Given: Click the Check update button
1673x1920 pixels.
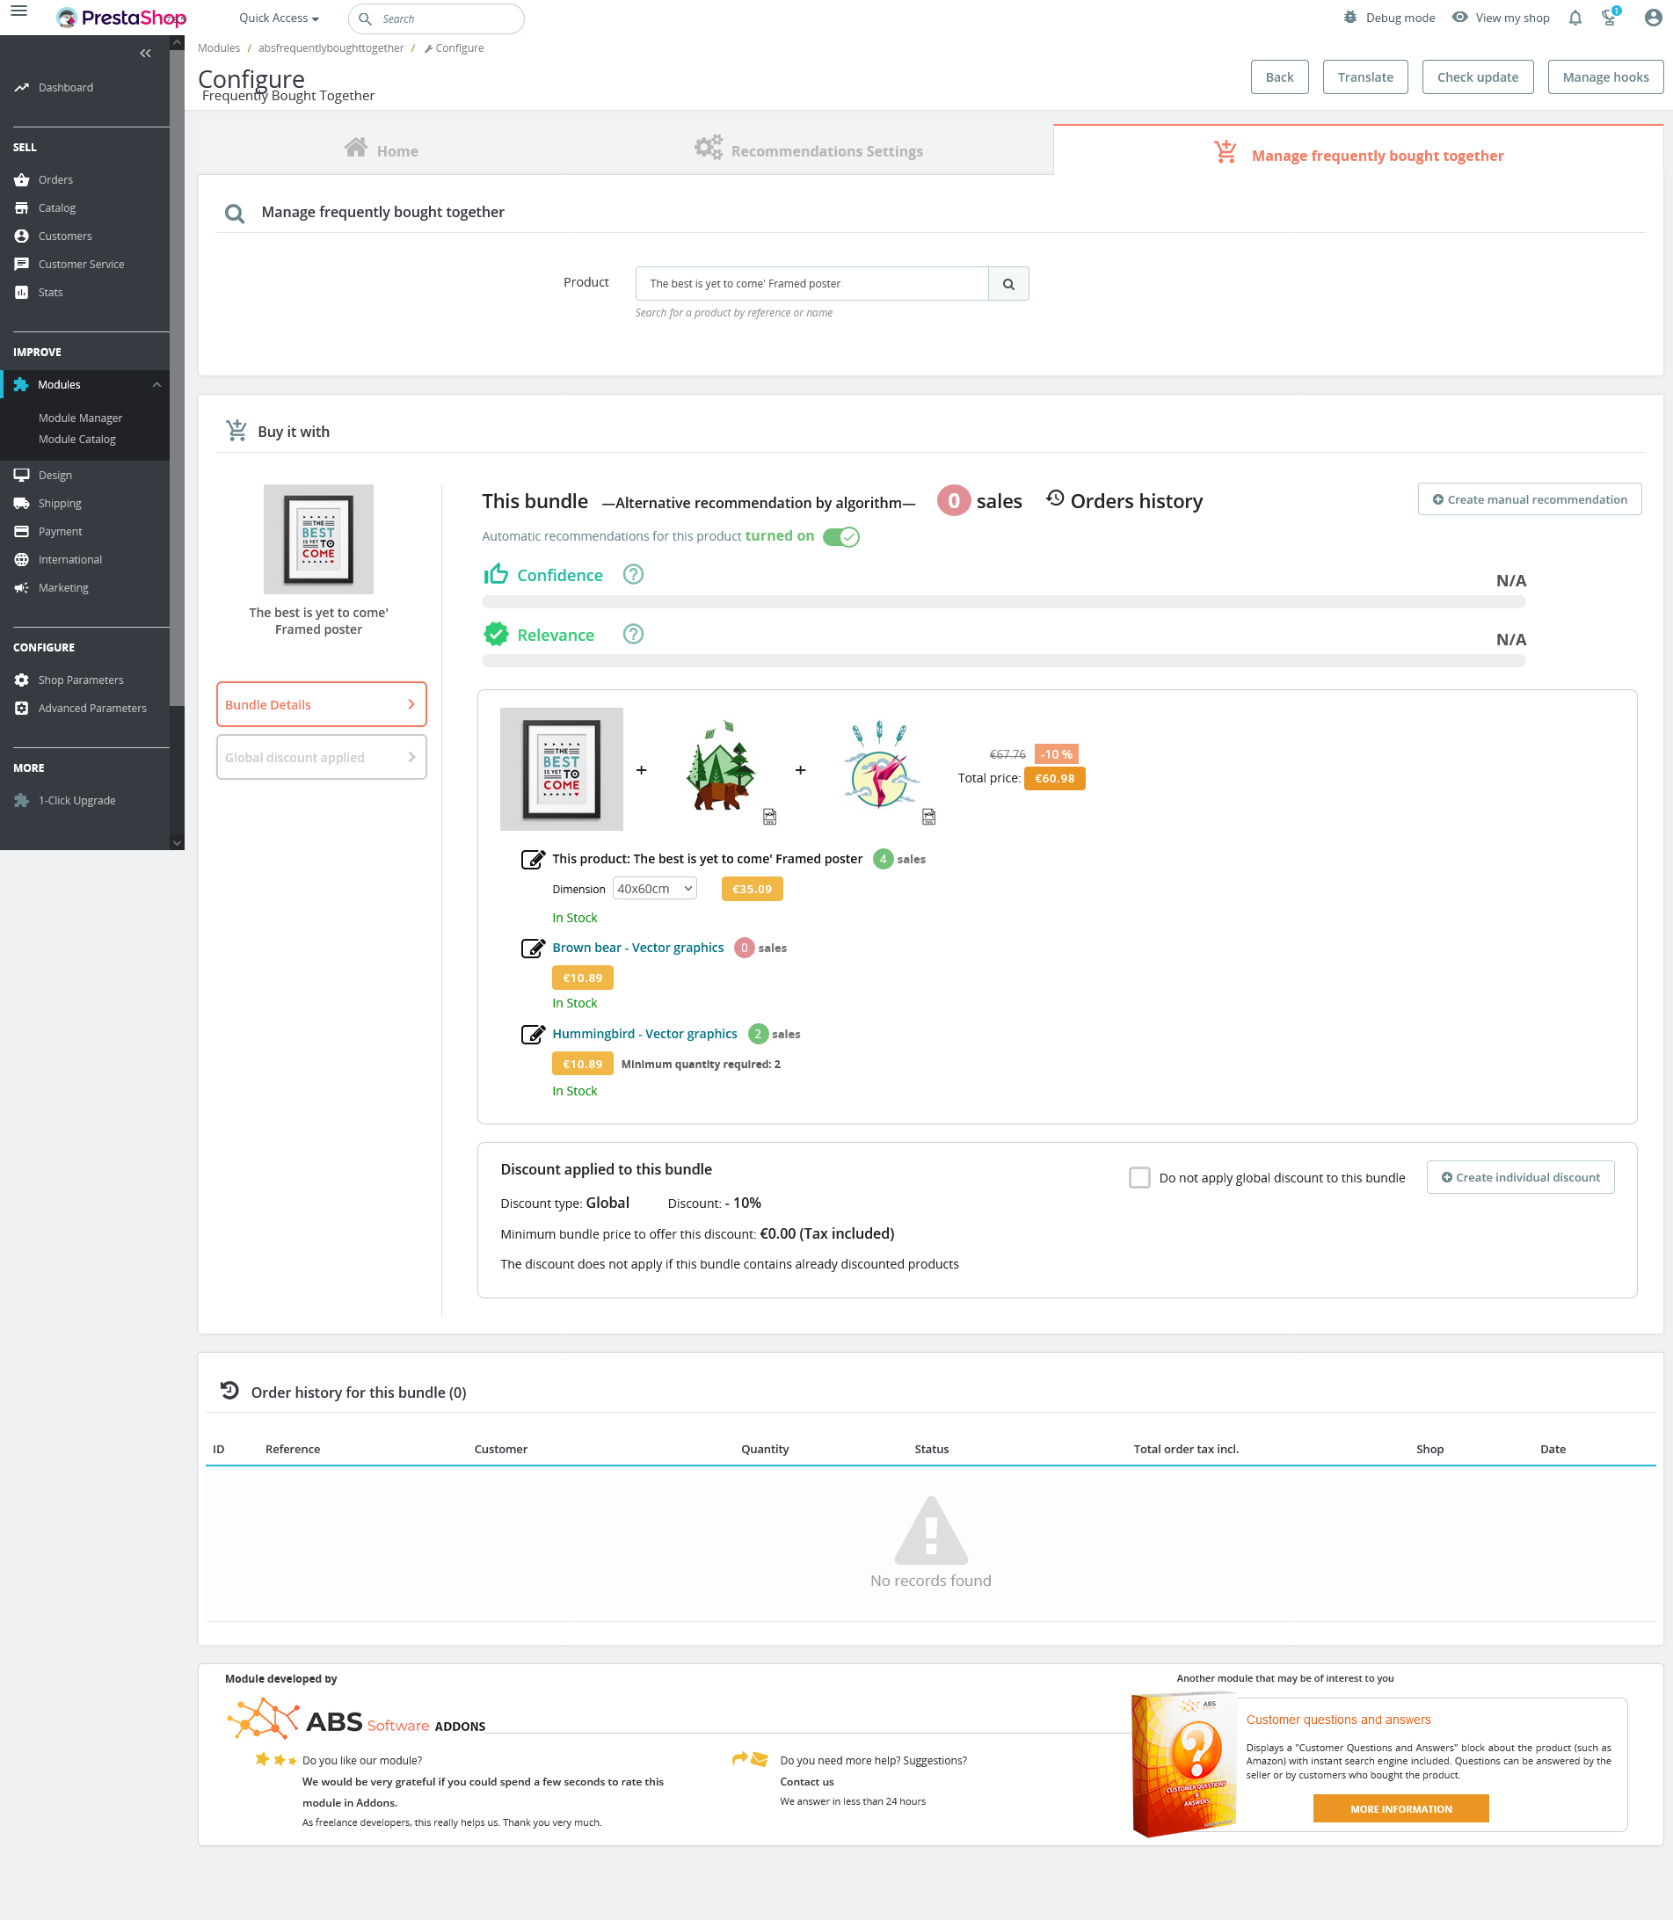Looking at the screenshot, I should [x=1477, y=77].
